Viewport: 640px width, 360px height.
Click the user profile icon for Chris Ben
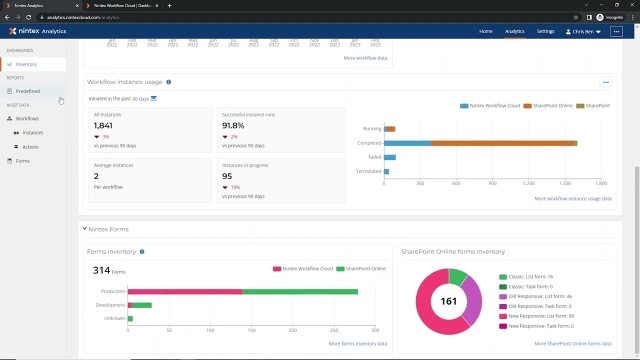568,31
